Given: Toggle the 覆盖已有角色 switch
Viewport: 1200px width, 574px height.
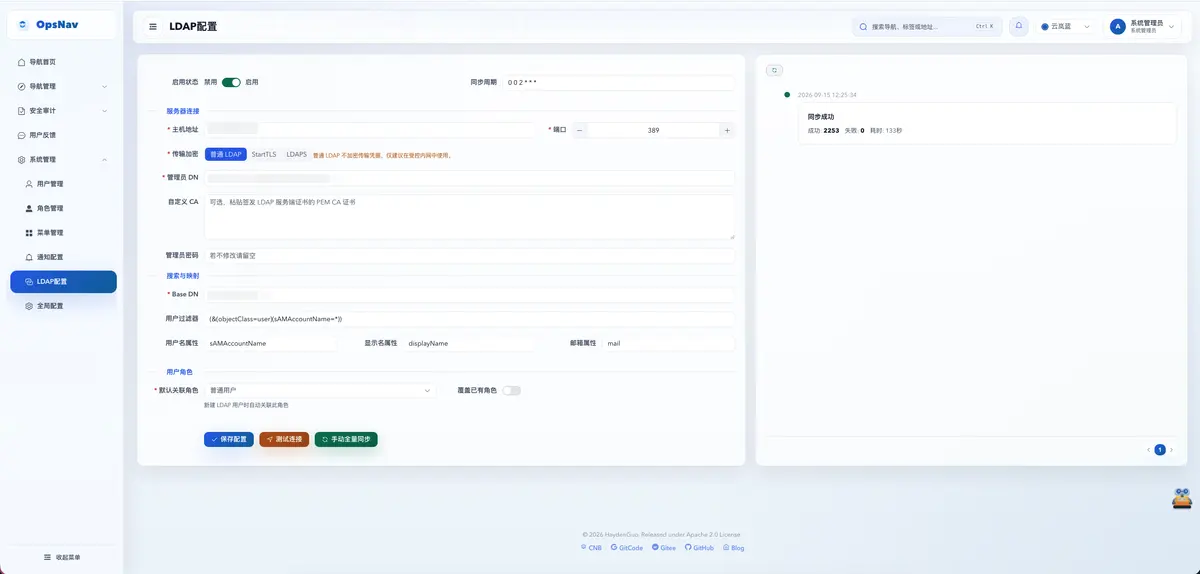Looking at the screenshot, I should point(511,390).
